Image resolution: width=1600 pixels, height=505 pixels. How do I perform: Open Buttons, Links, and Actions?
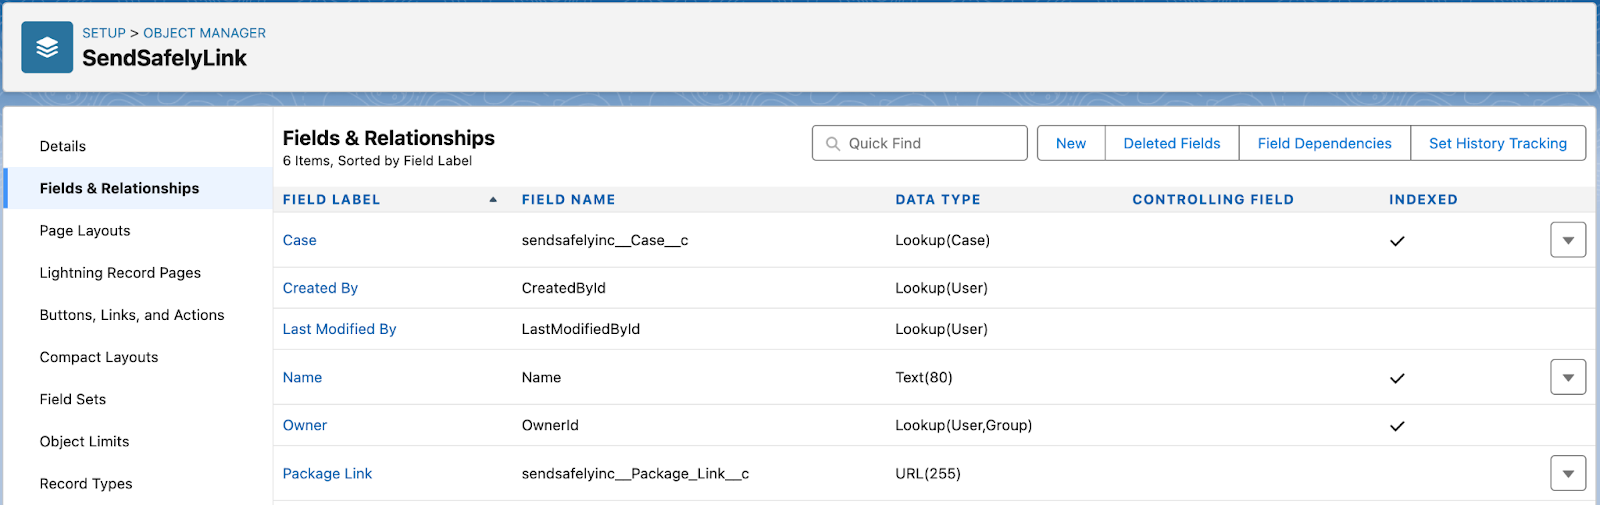pos(132,315)
